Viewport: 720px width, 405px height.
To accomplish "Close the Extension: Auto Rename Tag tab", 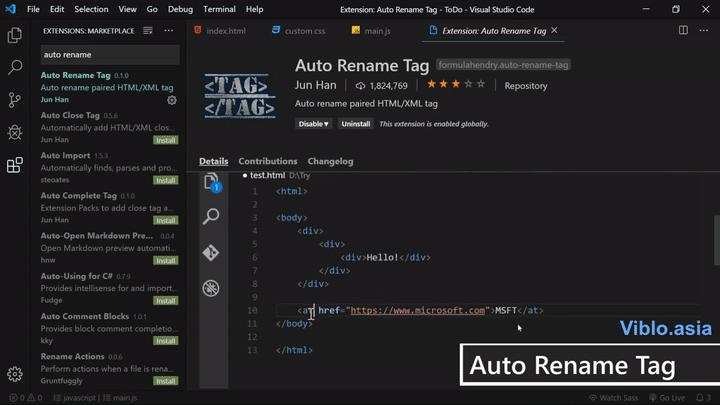I will (555, 31).
